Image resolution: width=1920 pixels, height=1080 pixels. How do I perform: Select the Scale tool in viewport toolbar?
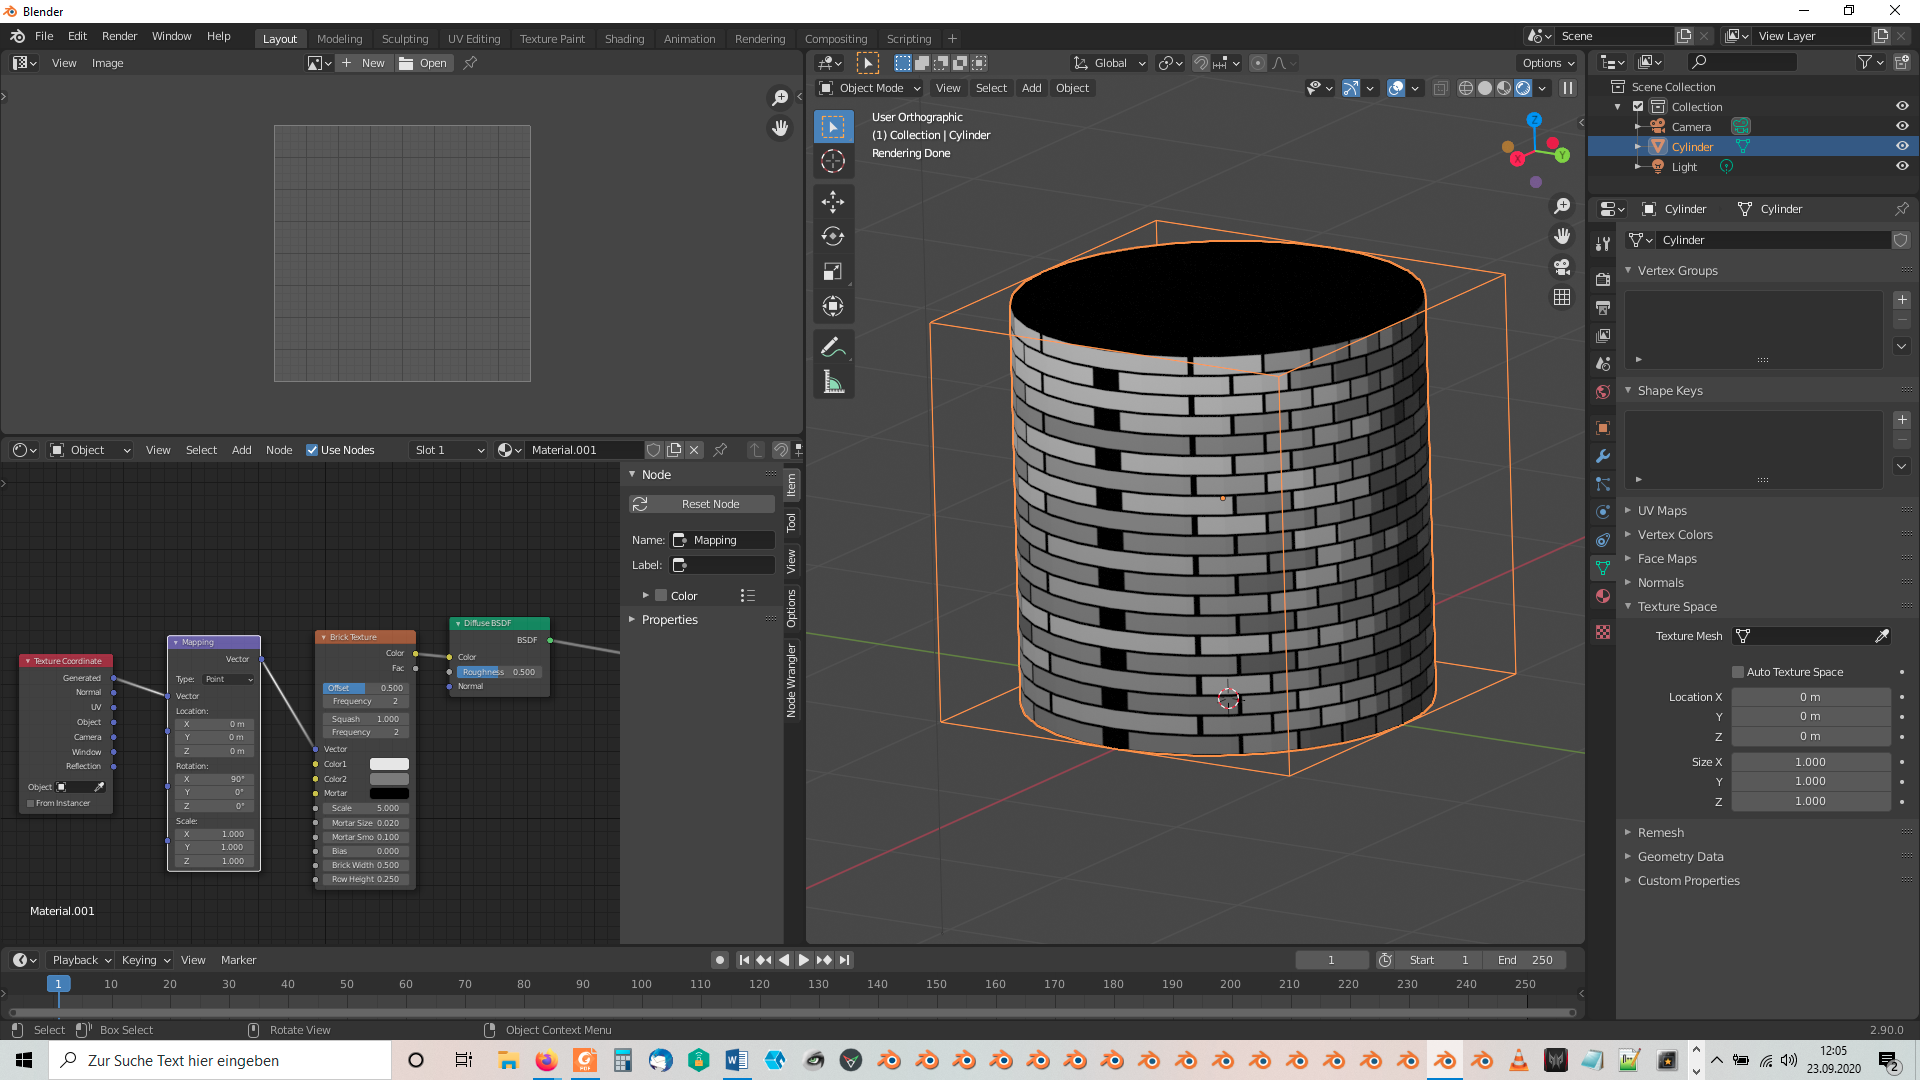click(x=833, y=272)
